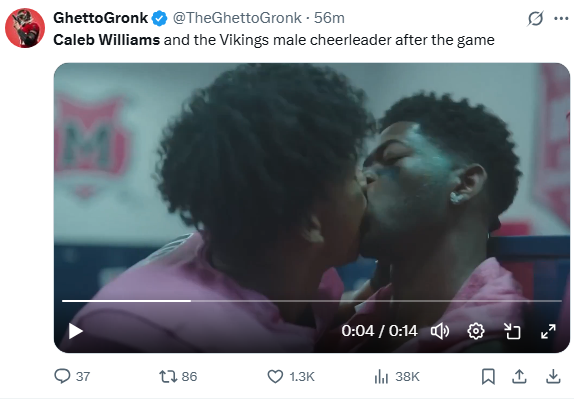Image resolution: width=574 pixels, height=406 pixels.
Task: Play the video
Action: pos(76,331)
